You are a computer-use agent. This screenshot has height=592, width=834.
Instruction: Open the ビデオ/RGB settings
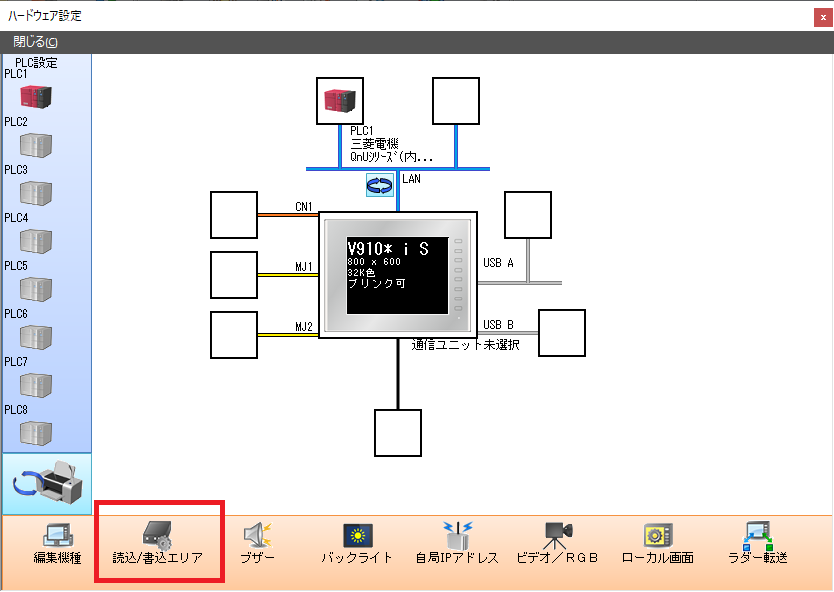(557, 543)
